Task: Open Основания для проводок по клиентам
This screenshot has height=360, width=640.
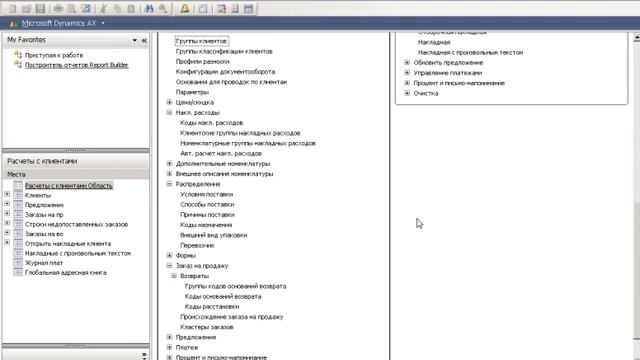Action: [231, 82]
